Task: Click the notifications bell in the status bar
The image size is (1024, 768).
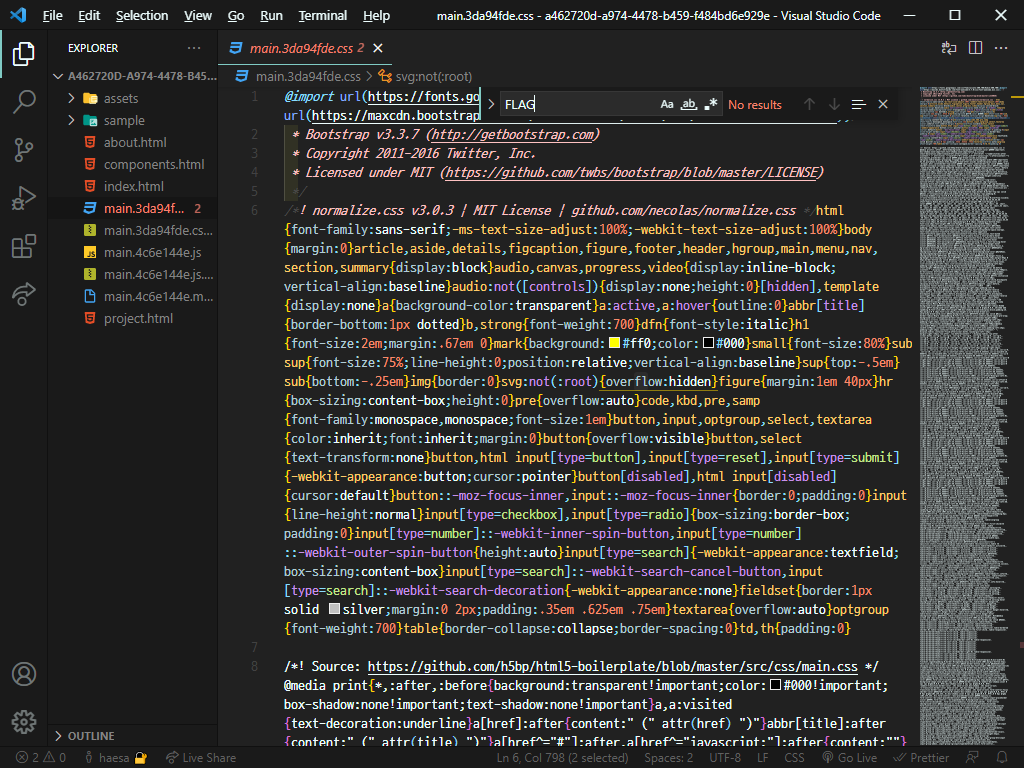Action: [1002, 757]
